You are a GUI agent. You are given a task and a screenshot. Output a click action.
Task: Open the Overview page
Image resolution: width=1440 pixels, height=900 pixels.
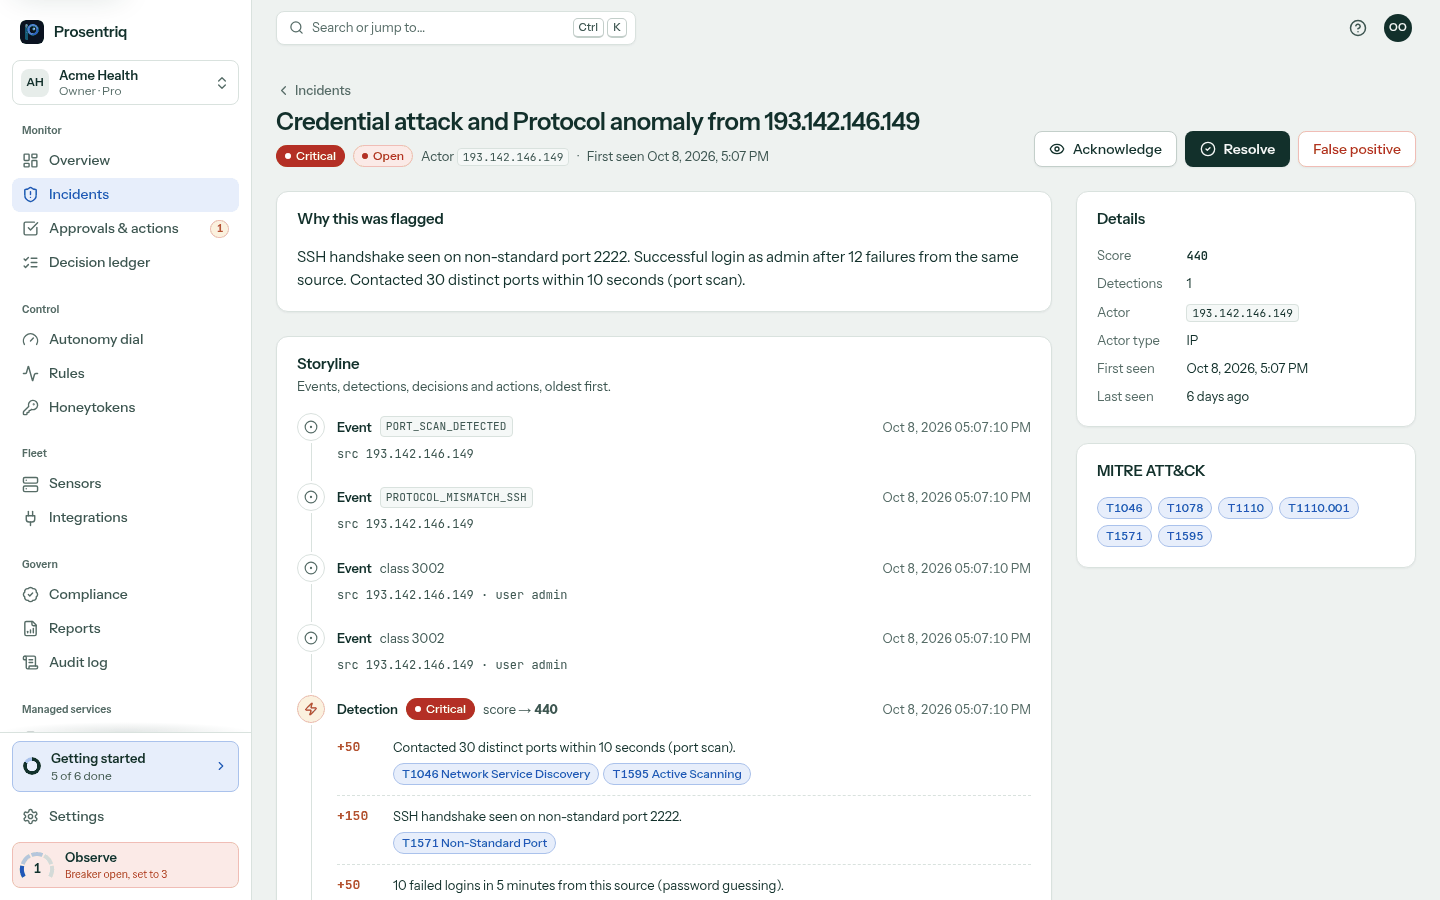(125, 160)
